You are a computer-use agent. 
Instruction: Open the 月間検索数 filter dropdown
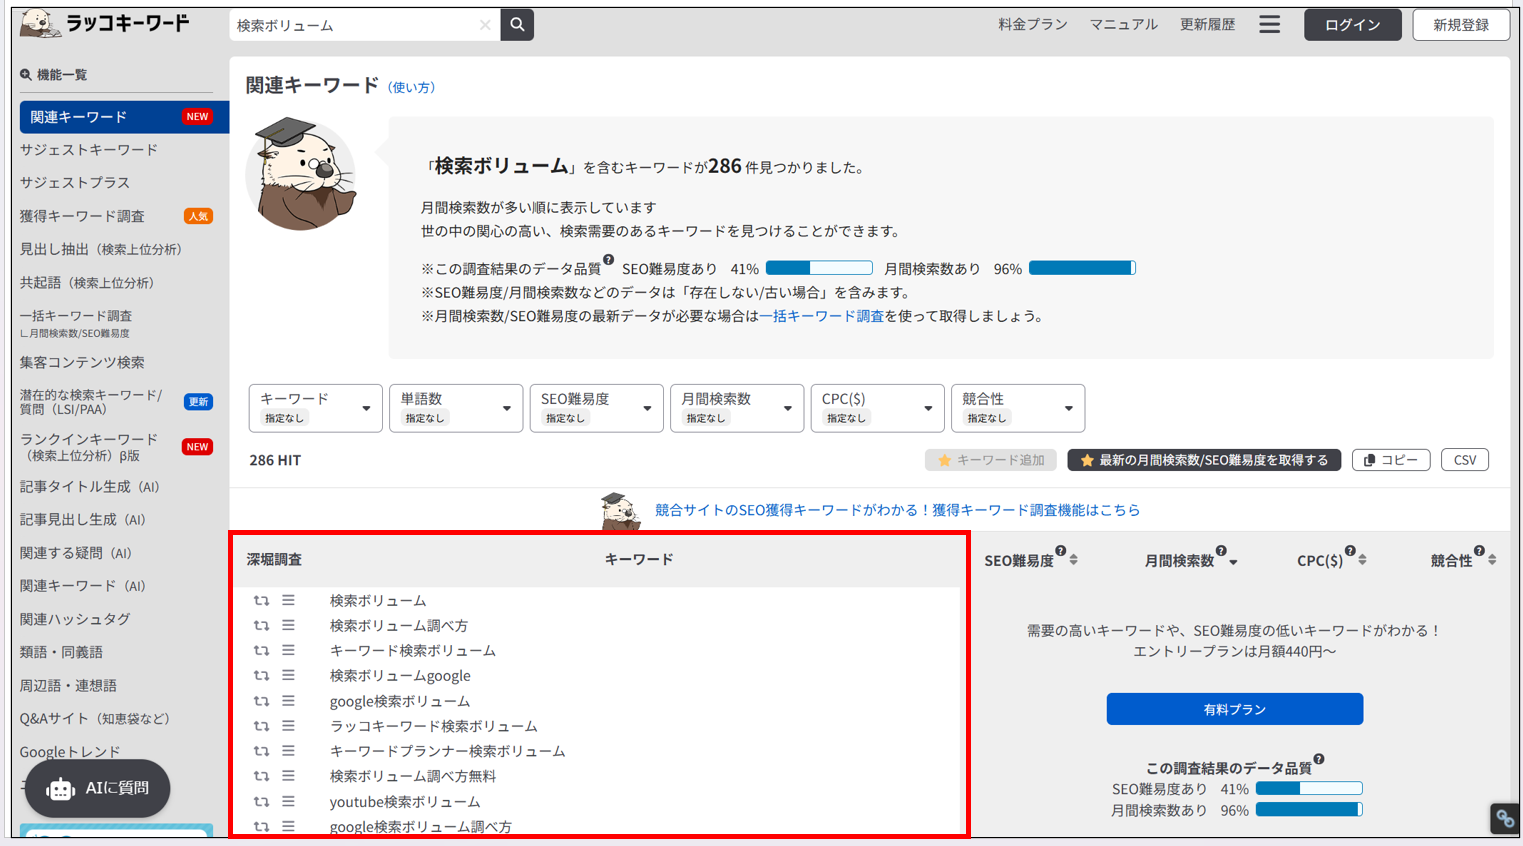pyautogui.click(x=737, y=408)
